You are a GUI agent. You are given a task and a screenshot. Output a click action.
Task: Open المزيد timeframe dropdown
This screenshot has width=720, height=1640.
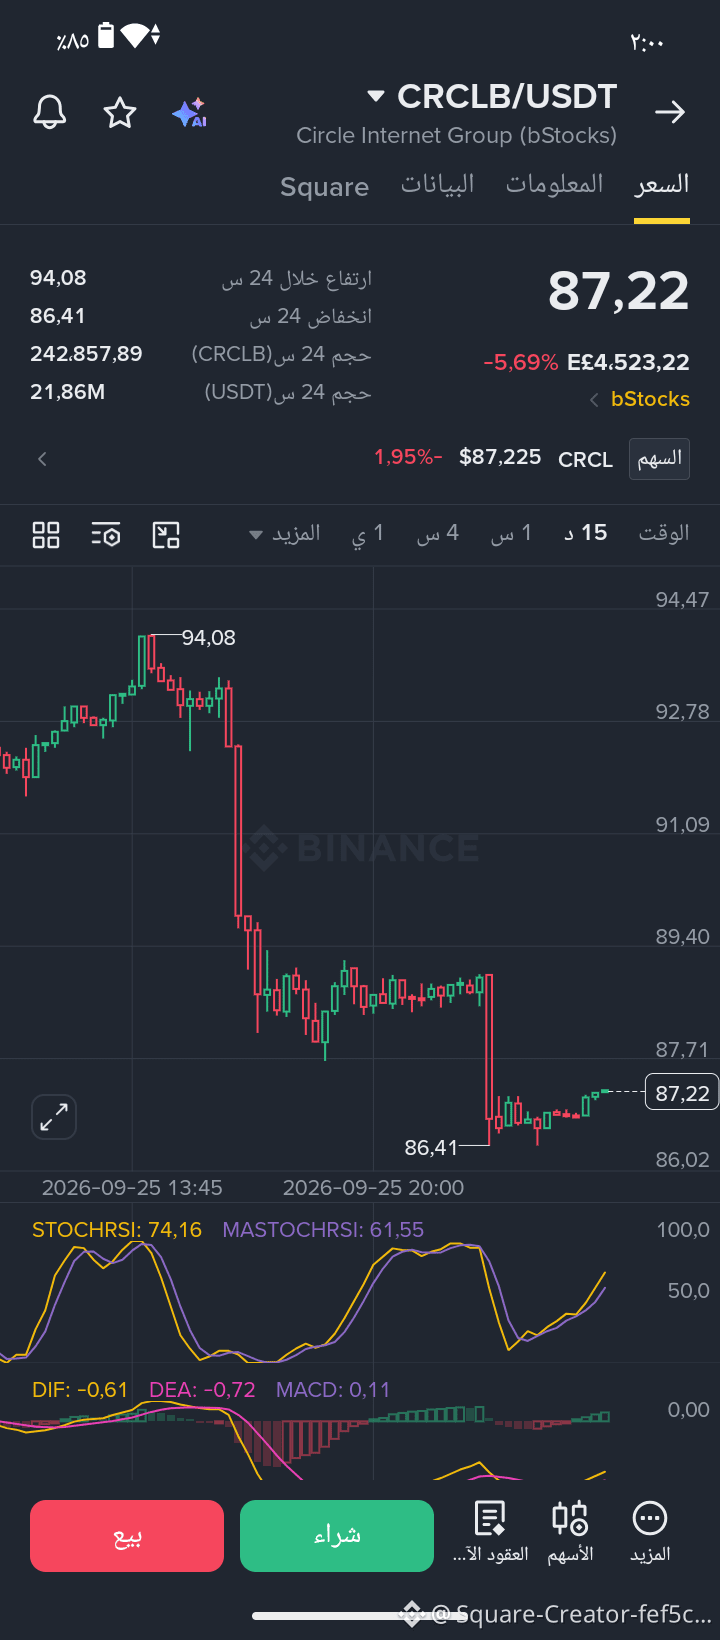285,533
